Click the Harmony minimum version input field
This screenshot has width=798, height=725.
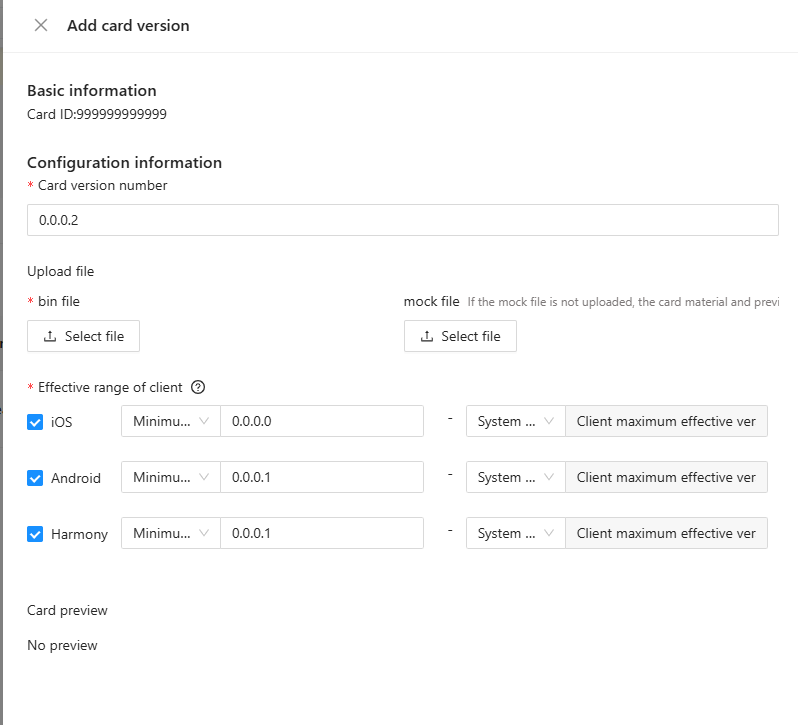click(321, 533)
